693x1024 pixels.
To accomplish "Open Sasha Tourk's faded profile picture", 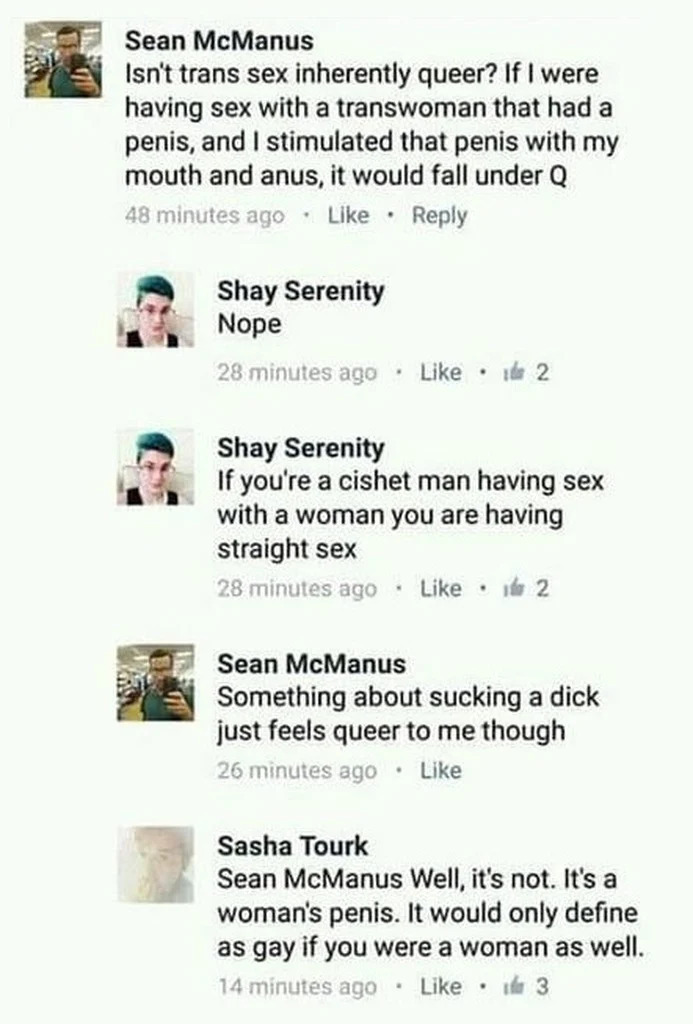I will point(155,865).
